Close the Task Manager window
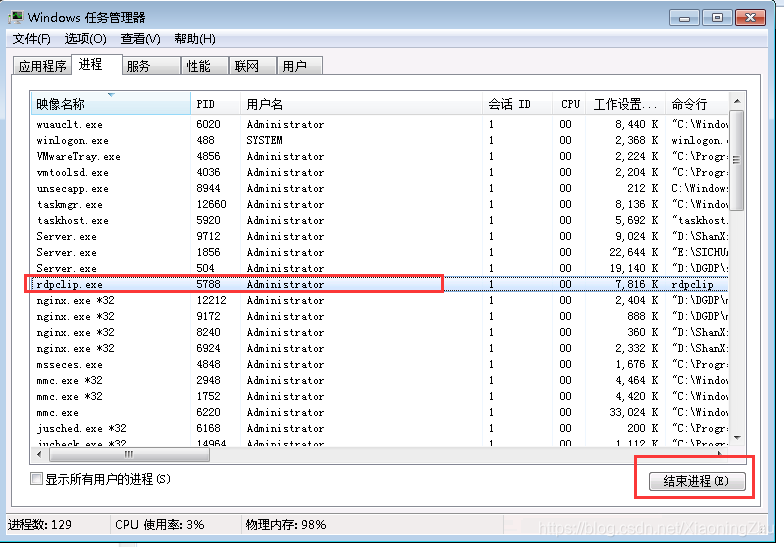The image size is (784, 547). point(750,18)
